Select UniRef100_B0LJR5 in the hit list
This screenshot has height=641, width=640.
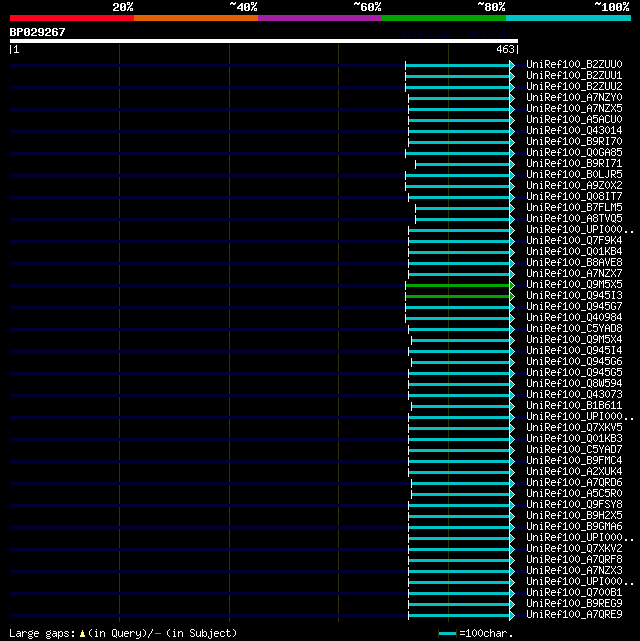(574, 175)
